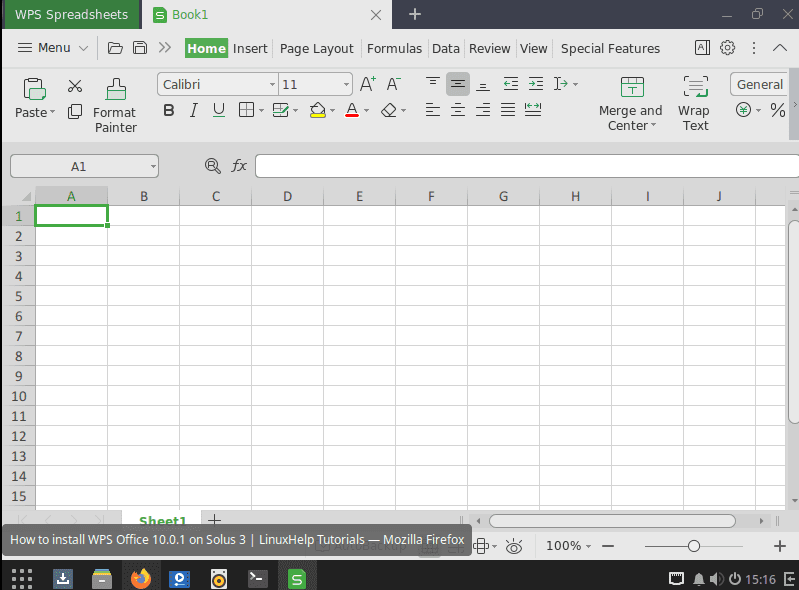Image resolution: width=799 pixels, height=590 pixels.
Task: Cut selection with the scissors icon
Action: tap(75, 86)
